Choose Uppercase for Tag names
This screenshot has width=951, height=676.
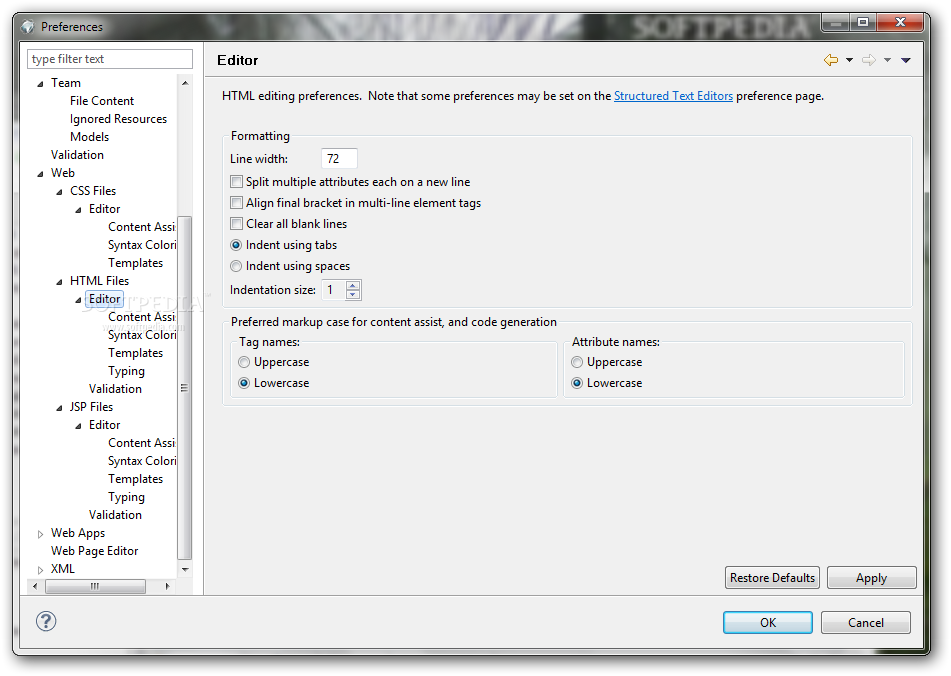tap(244, 362)
